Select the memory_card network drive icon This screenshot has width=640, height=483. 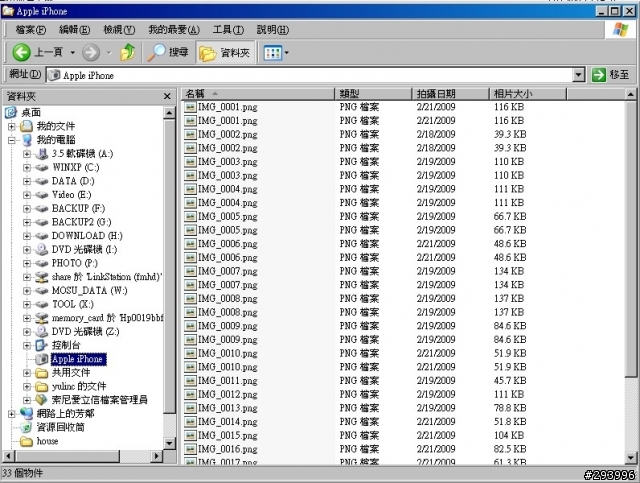(41, 318)
